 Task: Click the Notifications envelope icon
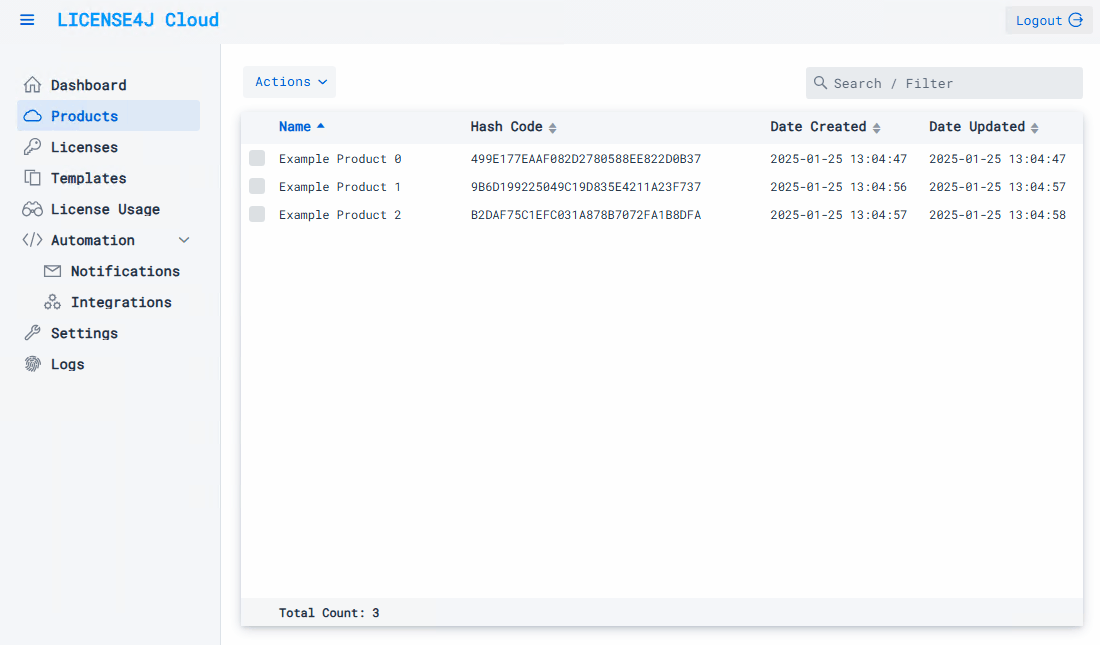(x=53, y=271)
